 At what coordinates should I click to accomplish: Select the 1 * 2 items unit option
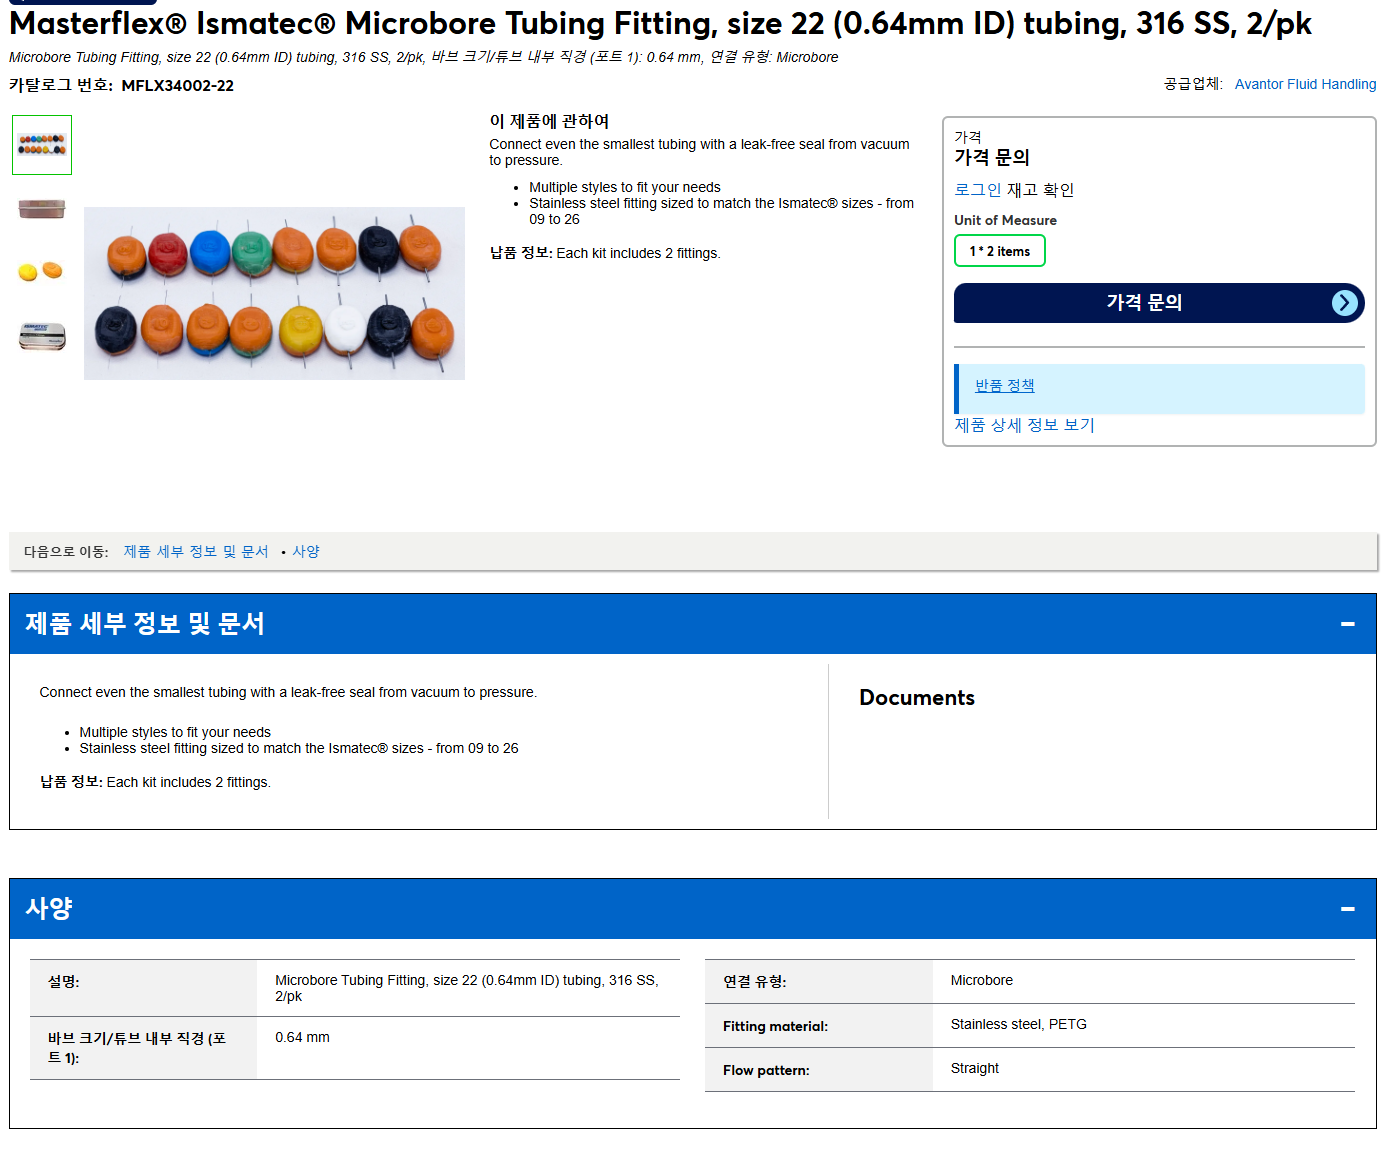pyautogui.click(x=1000, y=251)
